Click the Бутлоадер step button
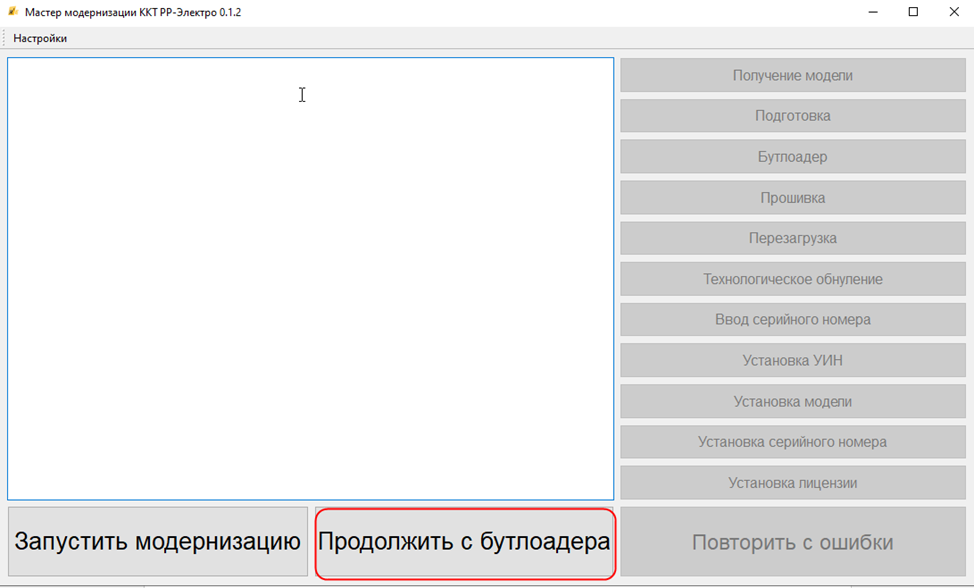The height and width of the screenshot is (588, 974). coord(792,157)
